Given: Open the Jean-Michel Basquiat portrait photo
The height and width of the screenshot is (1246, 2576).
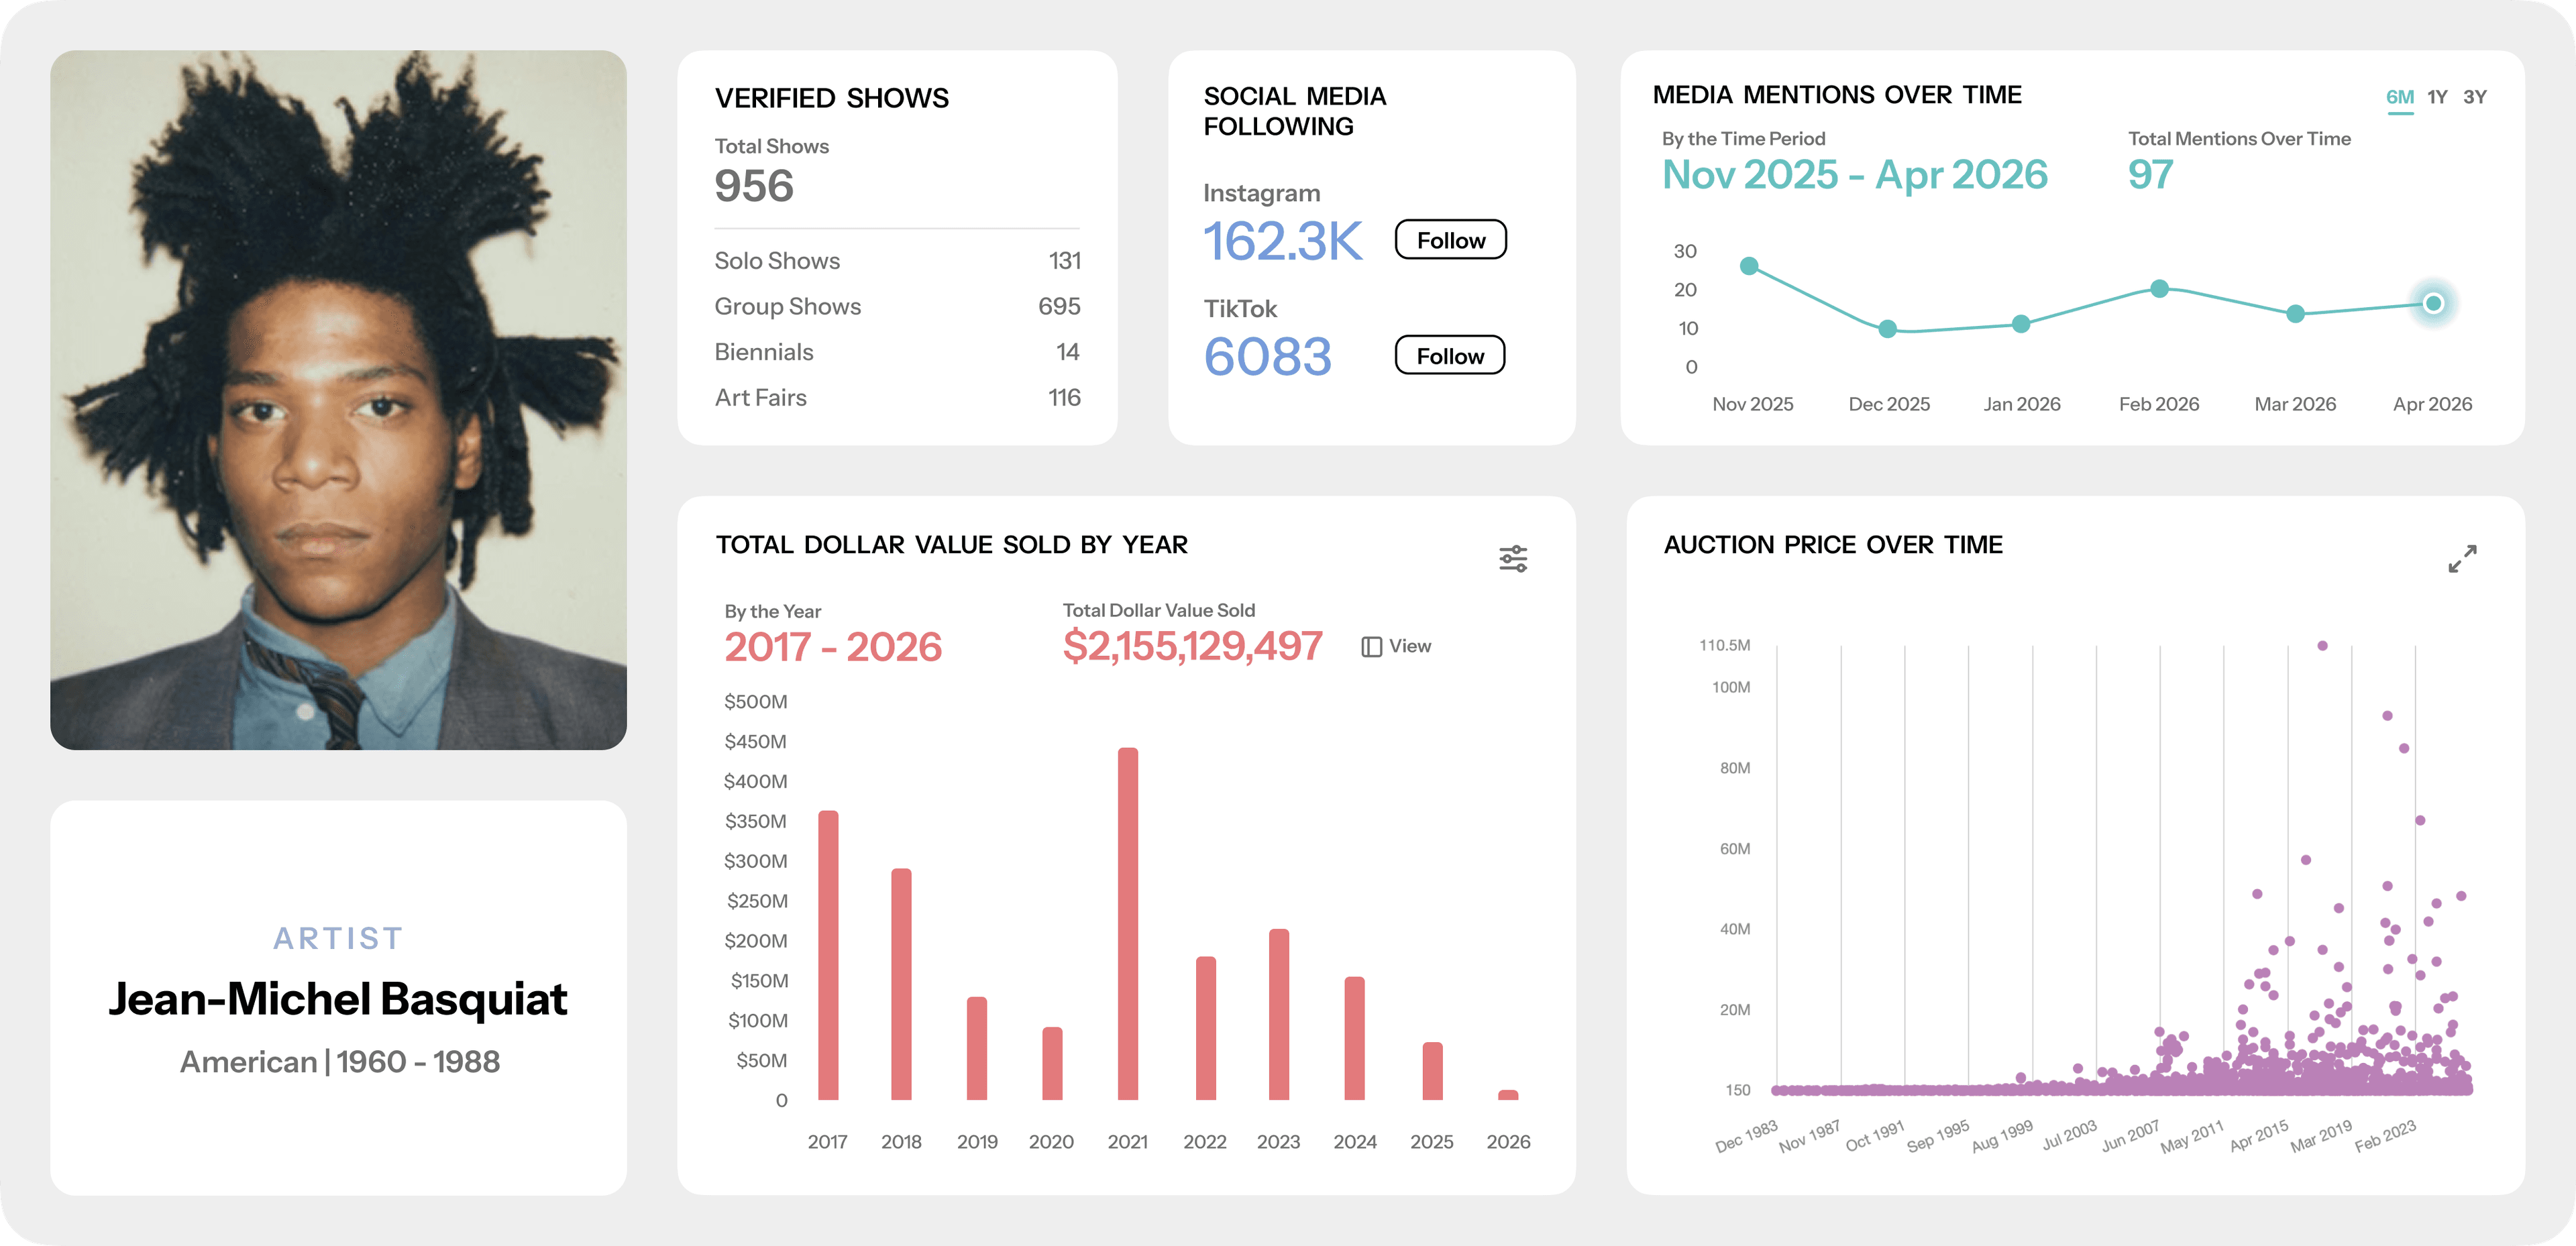Looking at the screenshot, I should point(338,400).
